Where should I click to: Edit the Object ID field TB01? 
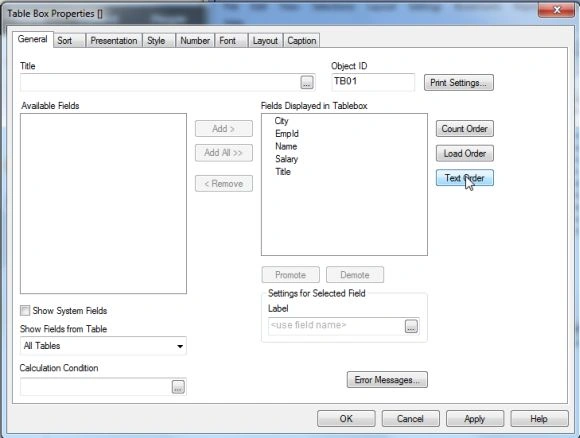(373, 82)
